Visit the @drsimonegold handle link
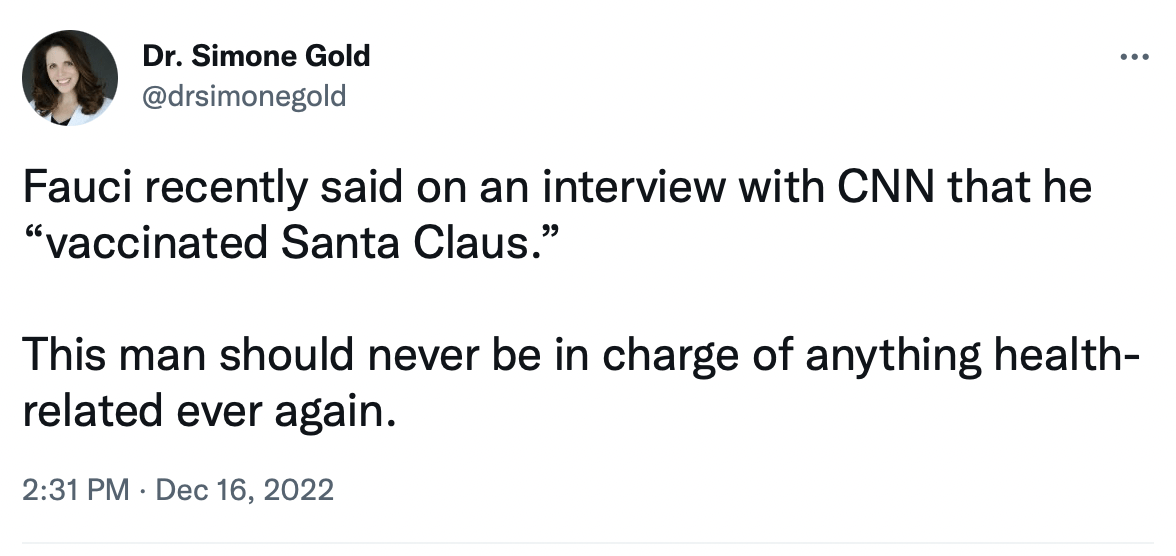 (244, 96)
